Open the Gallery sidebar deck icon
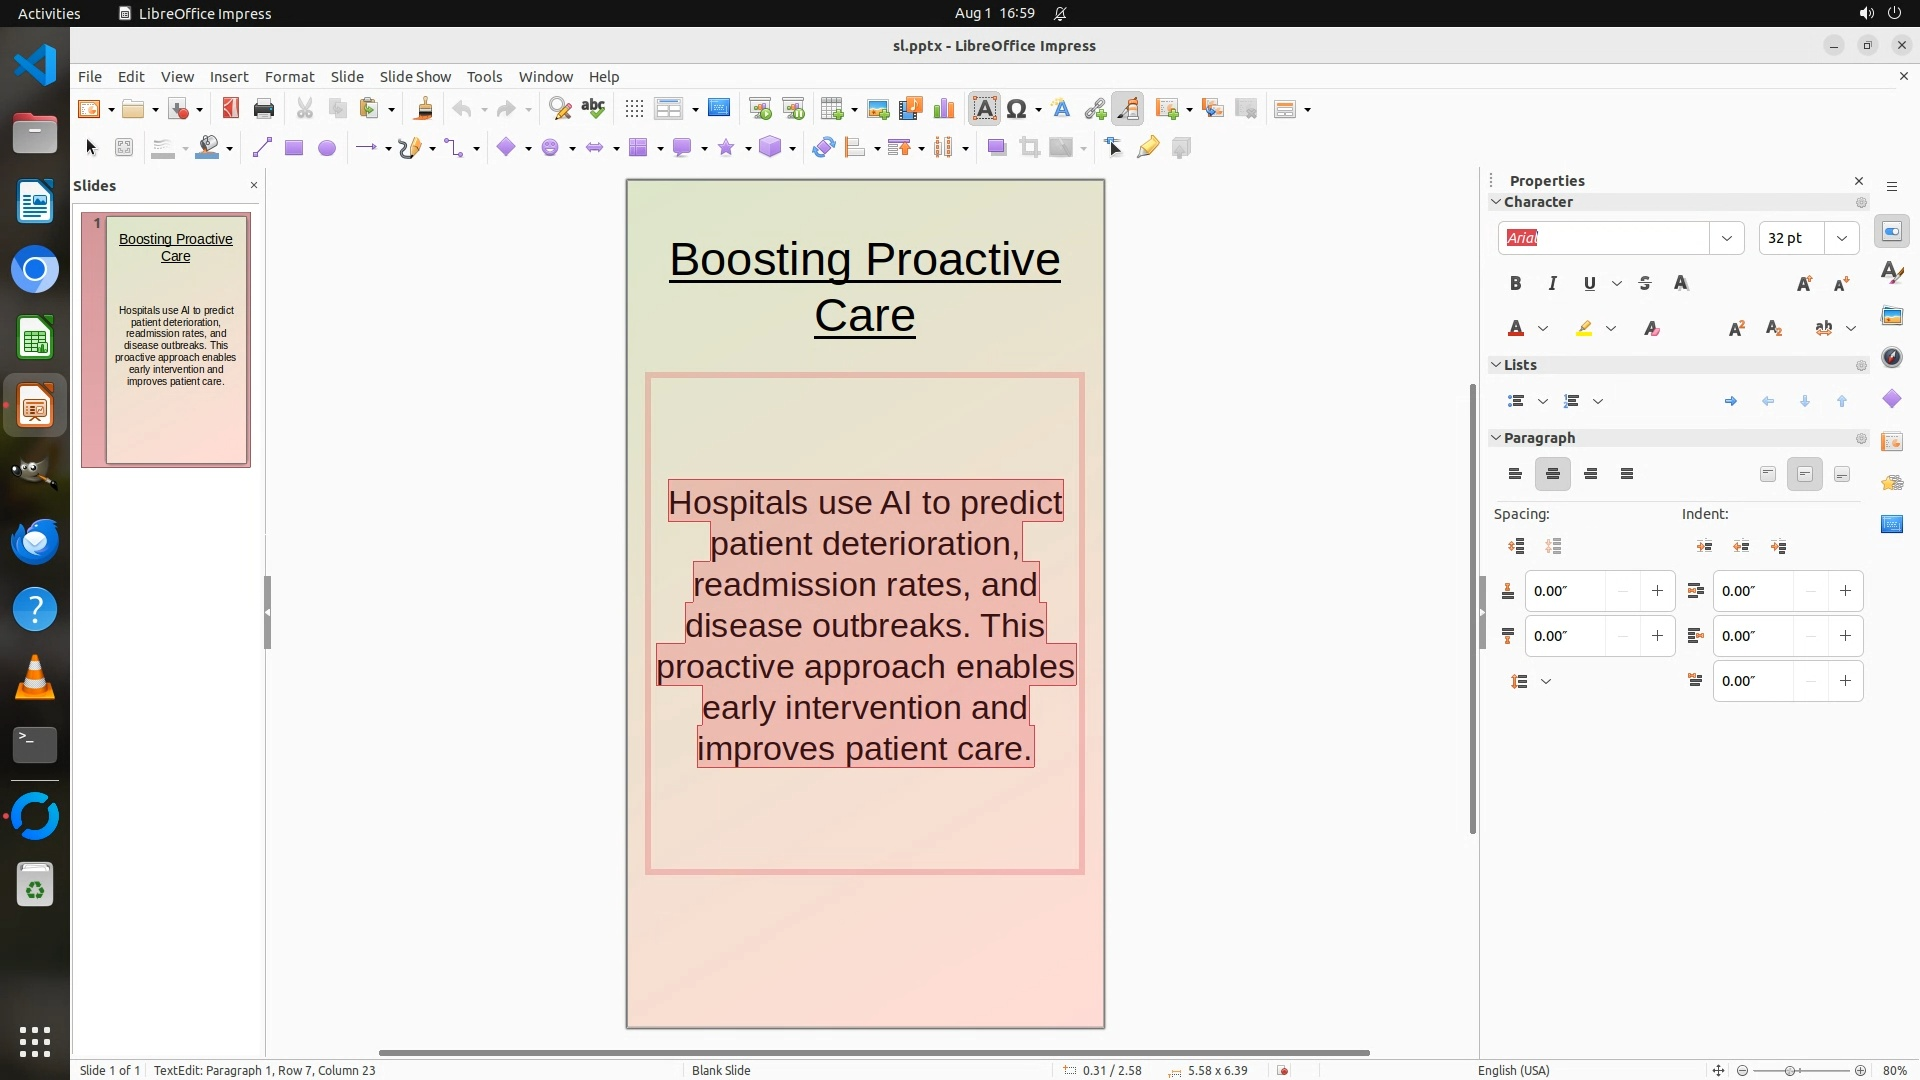Viewport: 1920px width, 1080px height. pos(1891,316)
